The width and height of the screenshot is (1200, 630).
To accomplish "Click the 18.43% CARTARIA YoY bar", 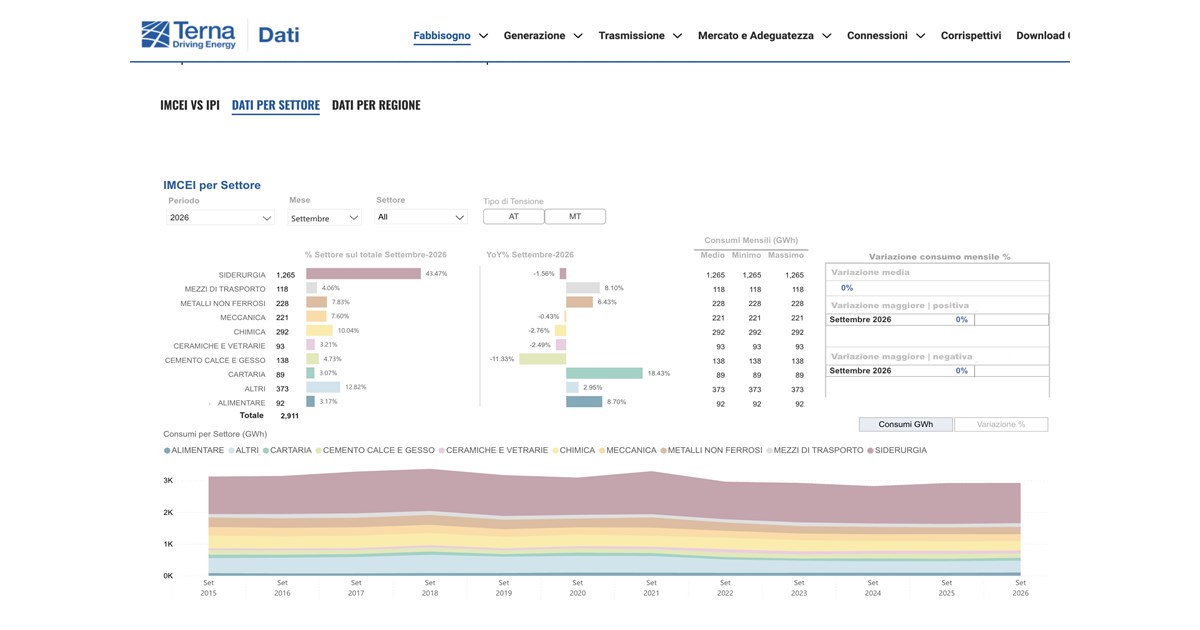I will click(x=604, y=373).
